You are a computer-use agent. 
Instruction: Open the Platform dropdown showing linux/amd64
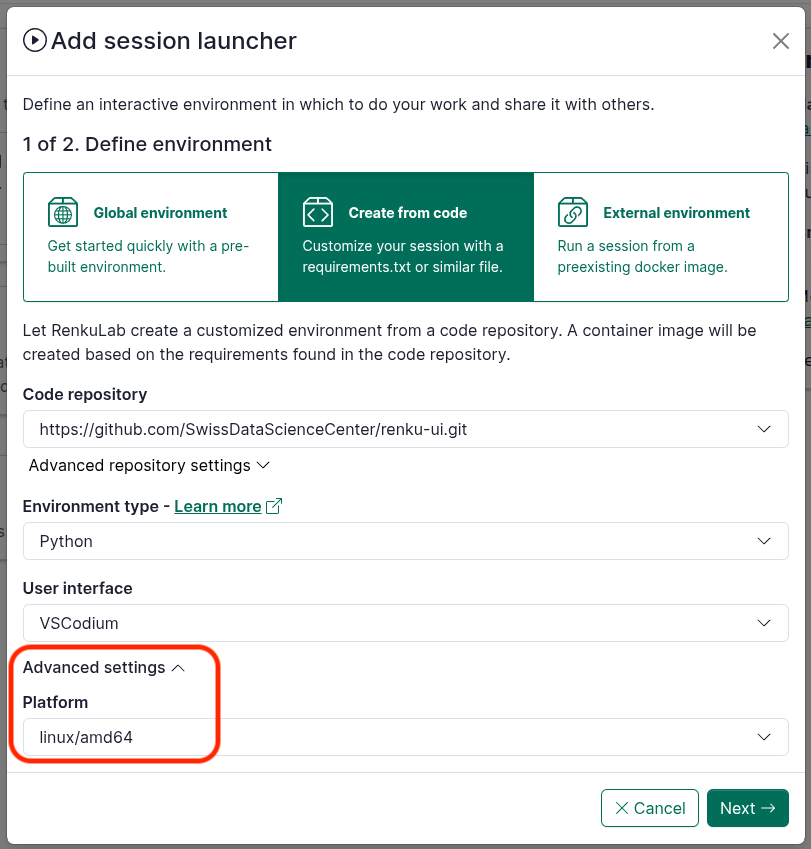pyautogui.click(x=405, y=737)
